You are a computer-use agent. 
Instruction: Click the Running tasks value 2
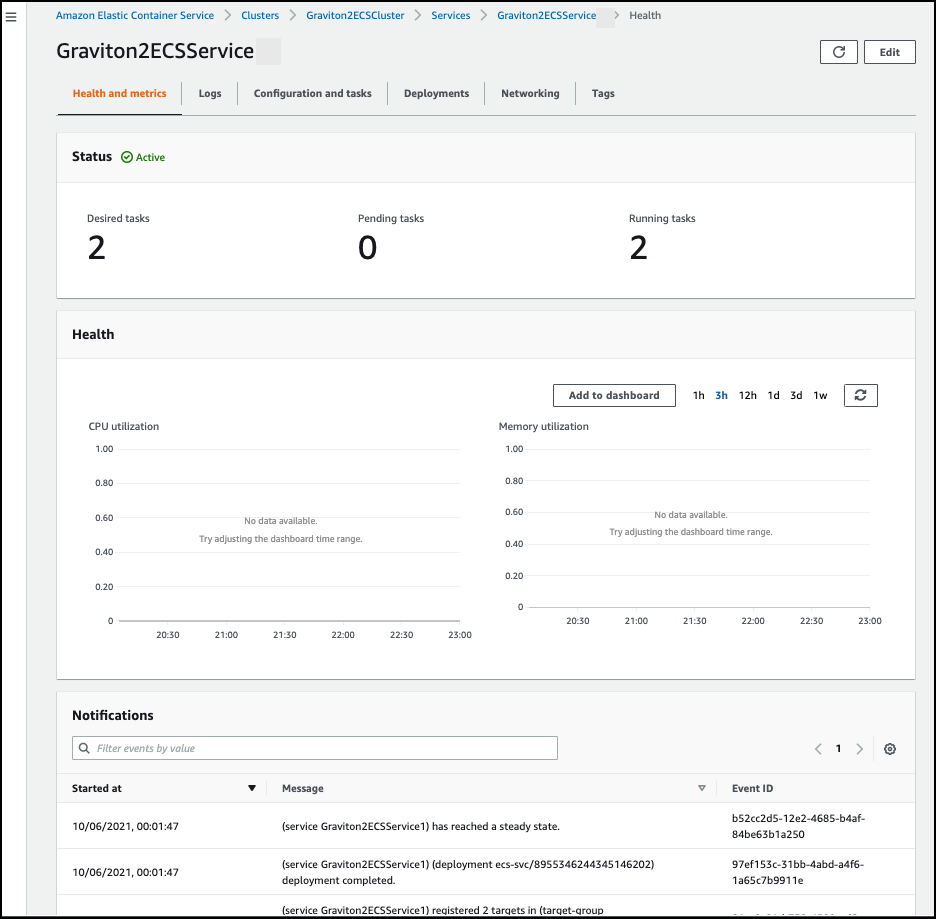638,248
